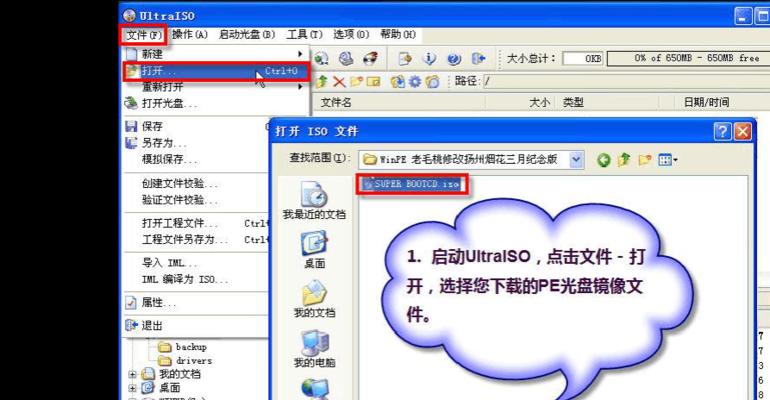The image size is (770, 400).
Task: Open the 查找范围 folder dropdown
Action: click(576, 160)
